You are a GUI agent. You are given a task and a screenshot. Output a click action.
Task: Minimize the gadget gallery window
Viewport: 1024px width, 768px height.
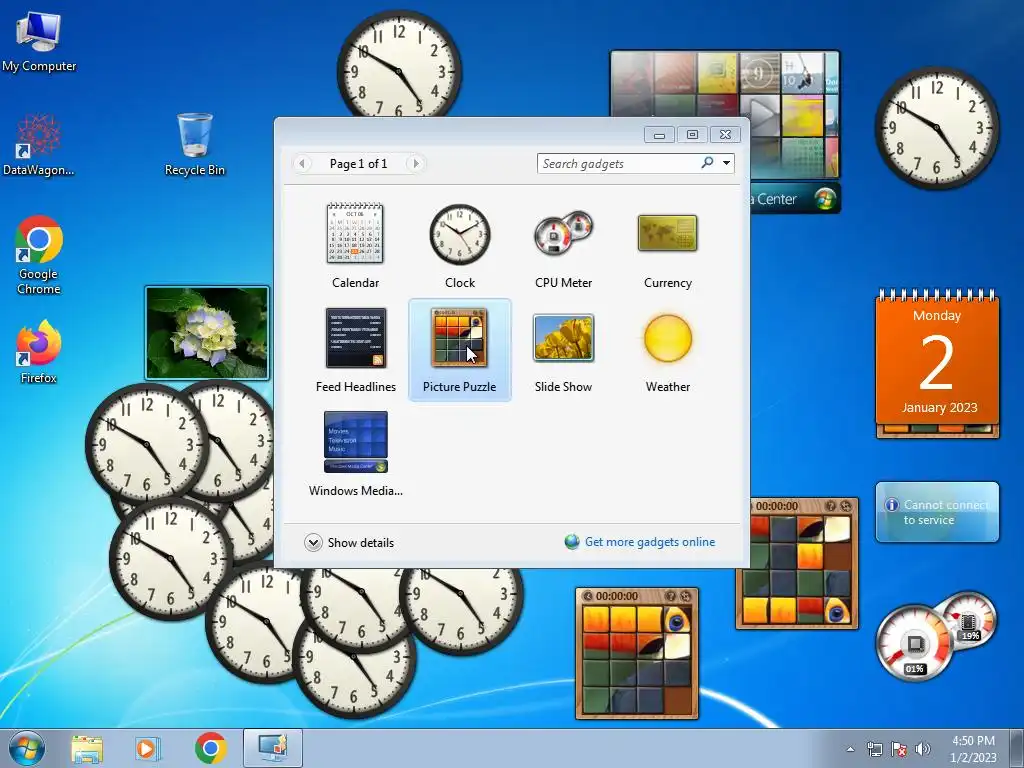[x=660, y=135]
